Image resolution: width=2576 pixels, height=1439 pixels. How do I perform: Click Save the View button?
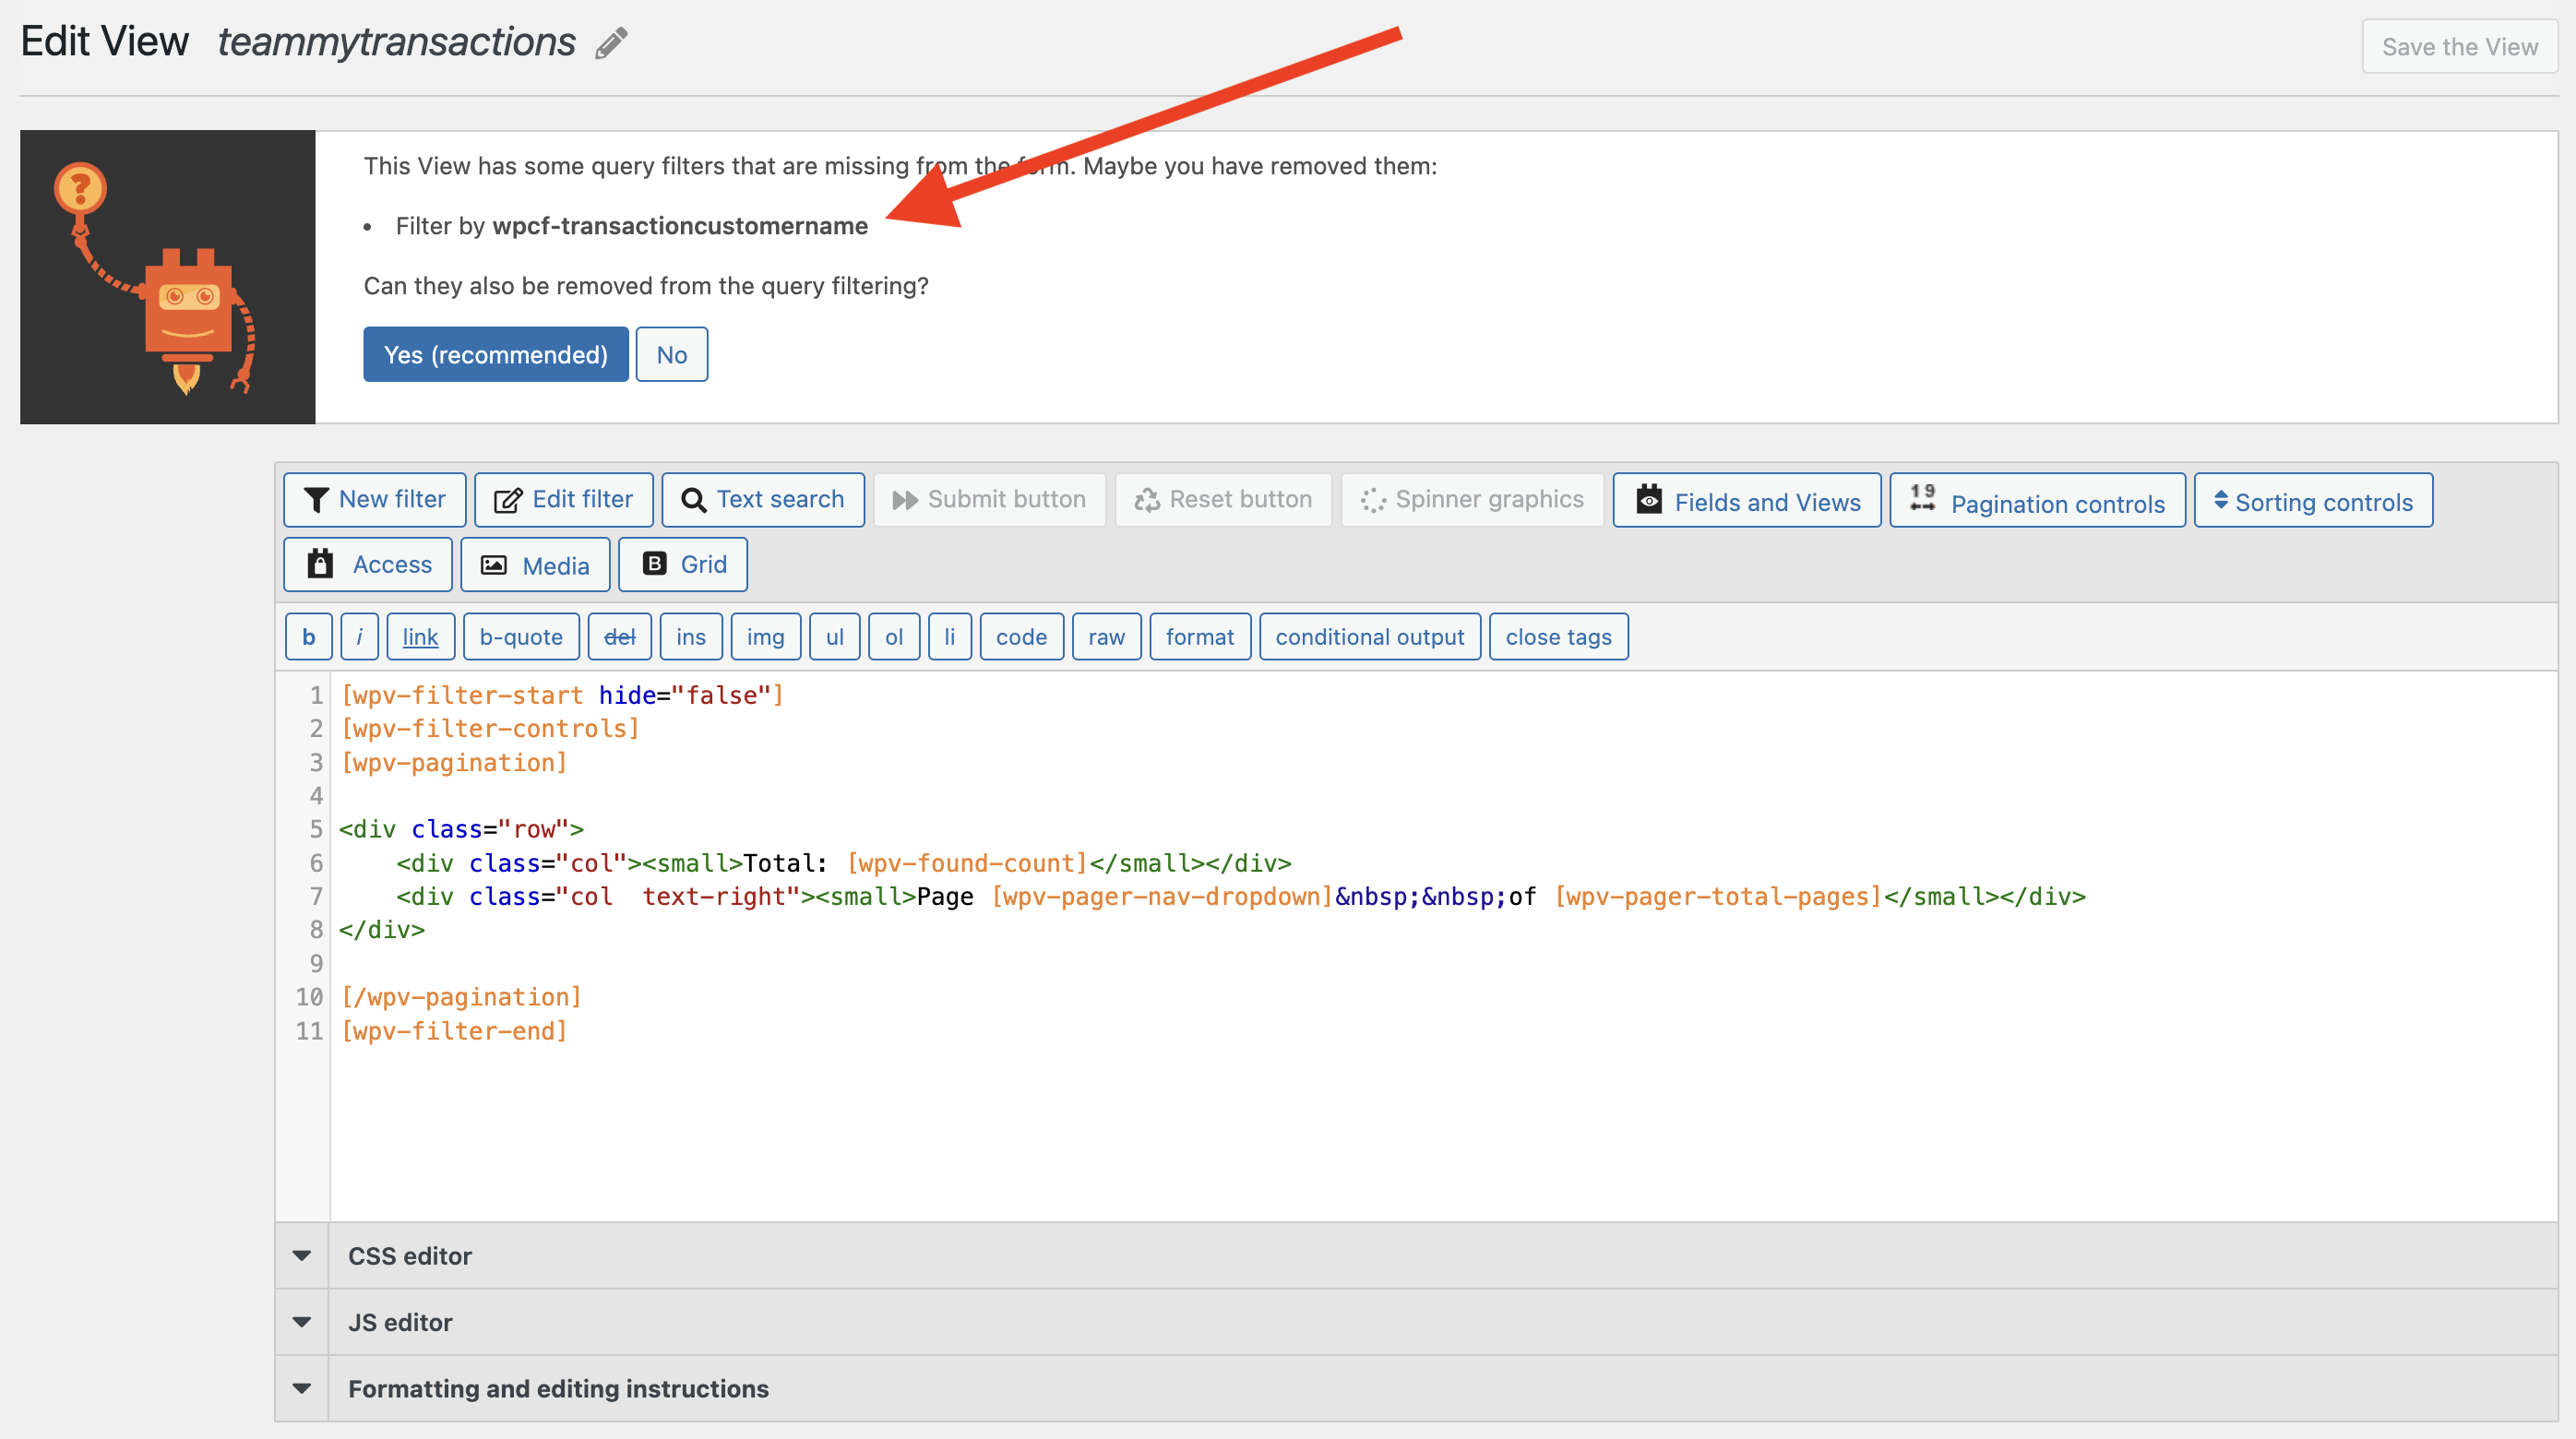2459,46
